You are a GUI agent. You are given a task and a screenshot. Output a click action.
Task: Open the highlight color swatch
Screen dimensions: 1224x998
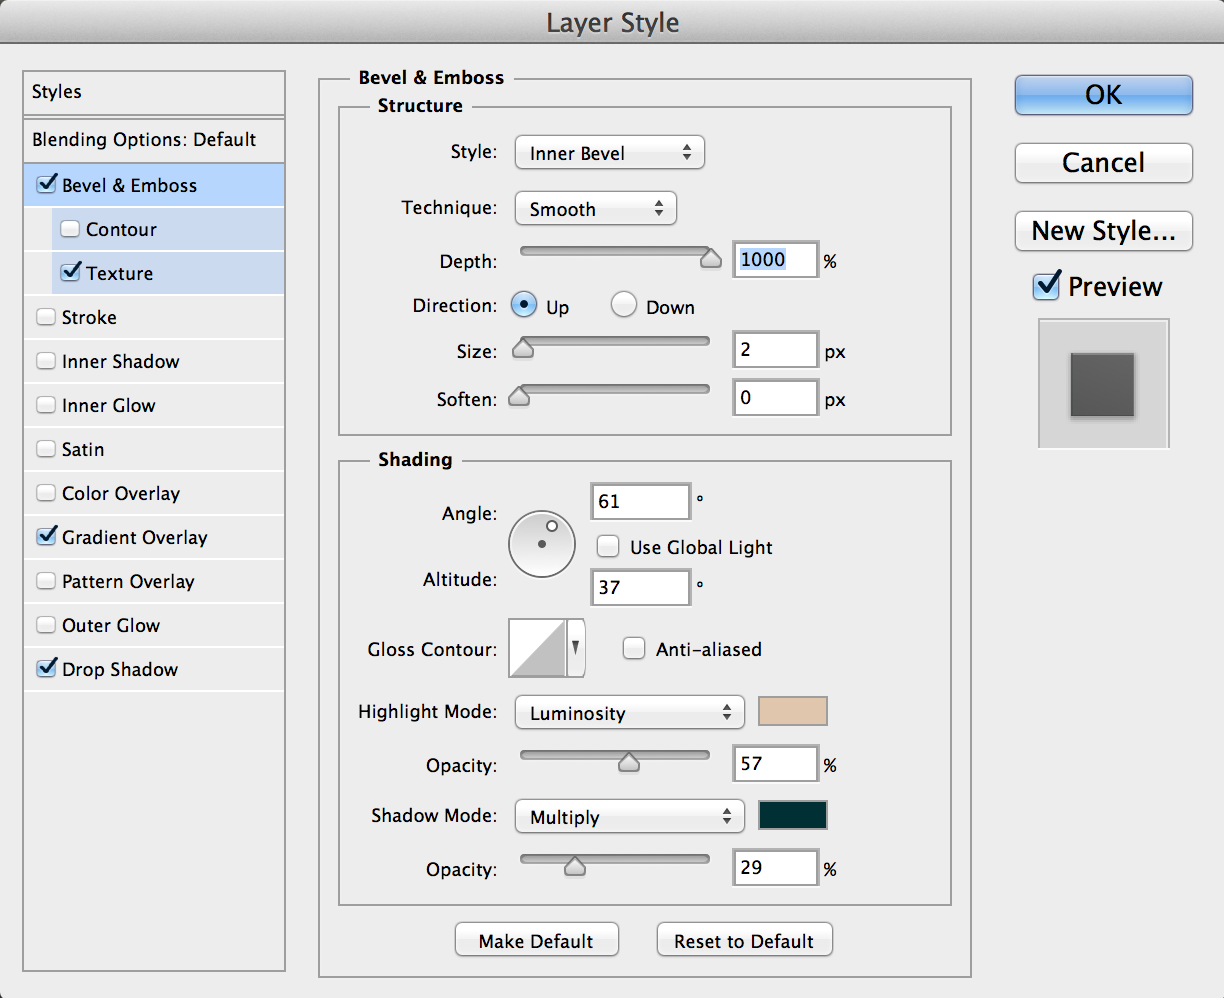[x=793, y=712]
